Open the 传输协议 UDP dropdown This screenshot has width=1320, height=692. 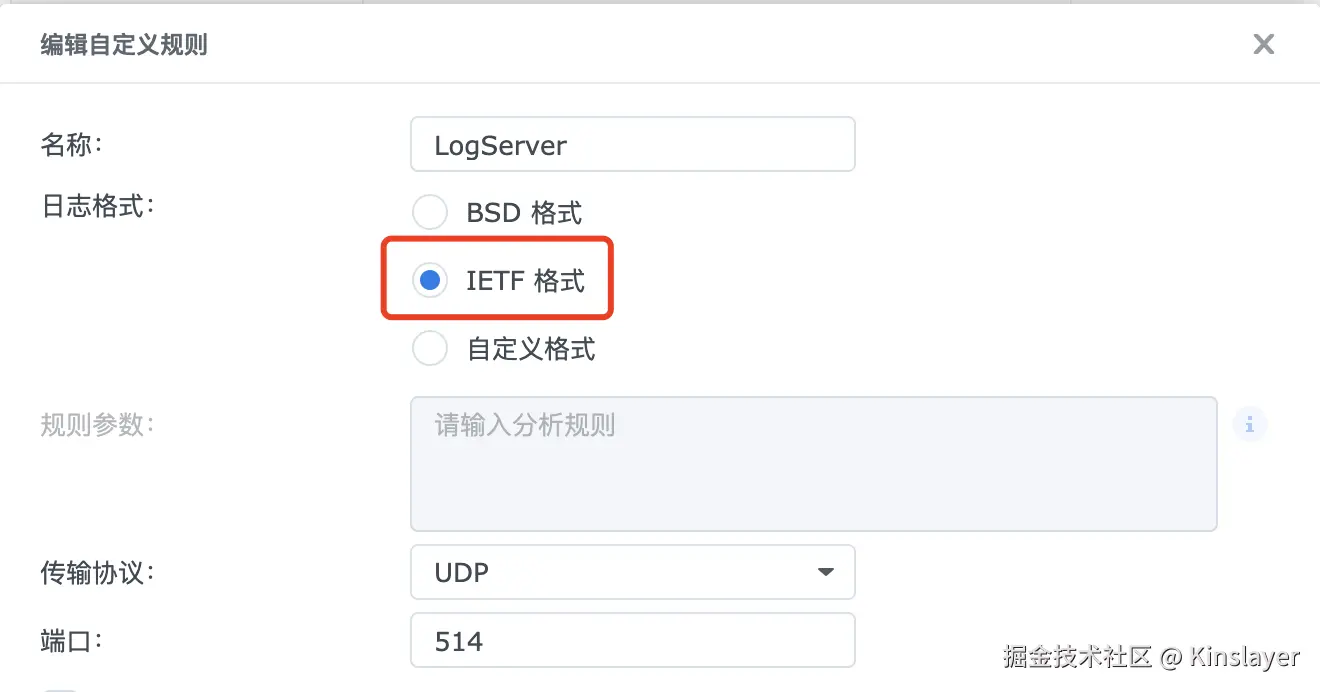pyautogui.click(x=633, y=572)
